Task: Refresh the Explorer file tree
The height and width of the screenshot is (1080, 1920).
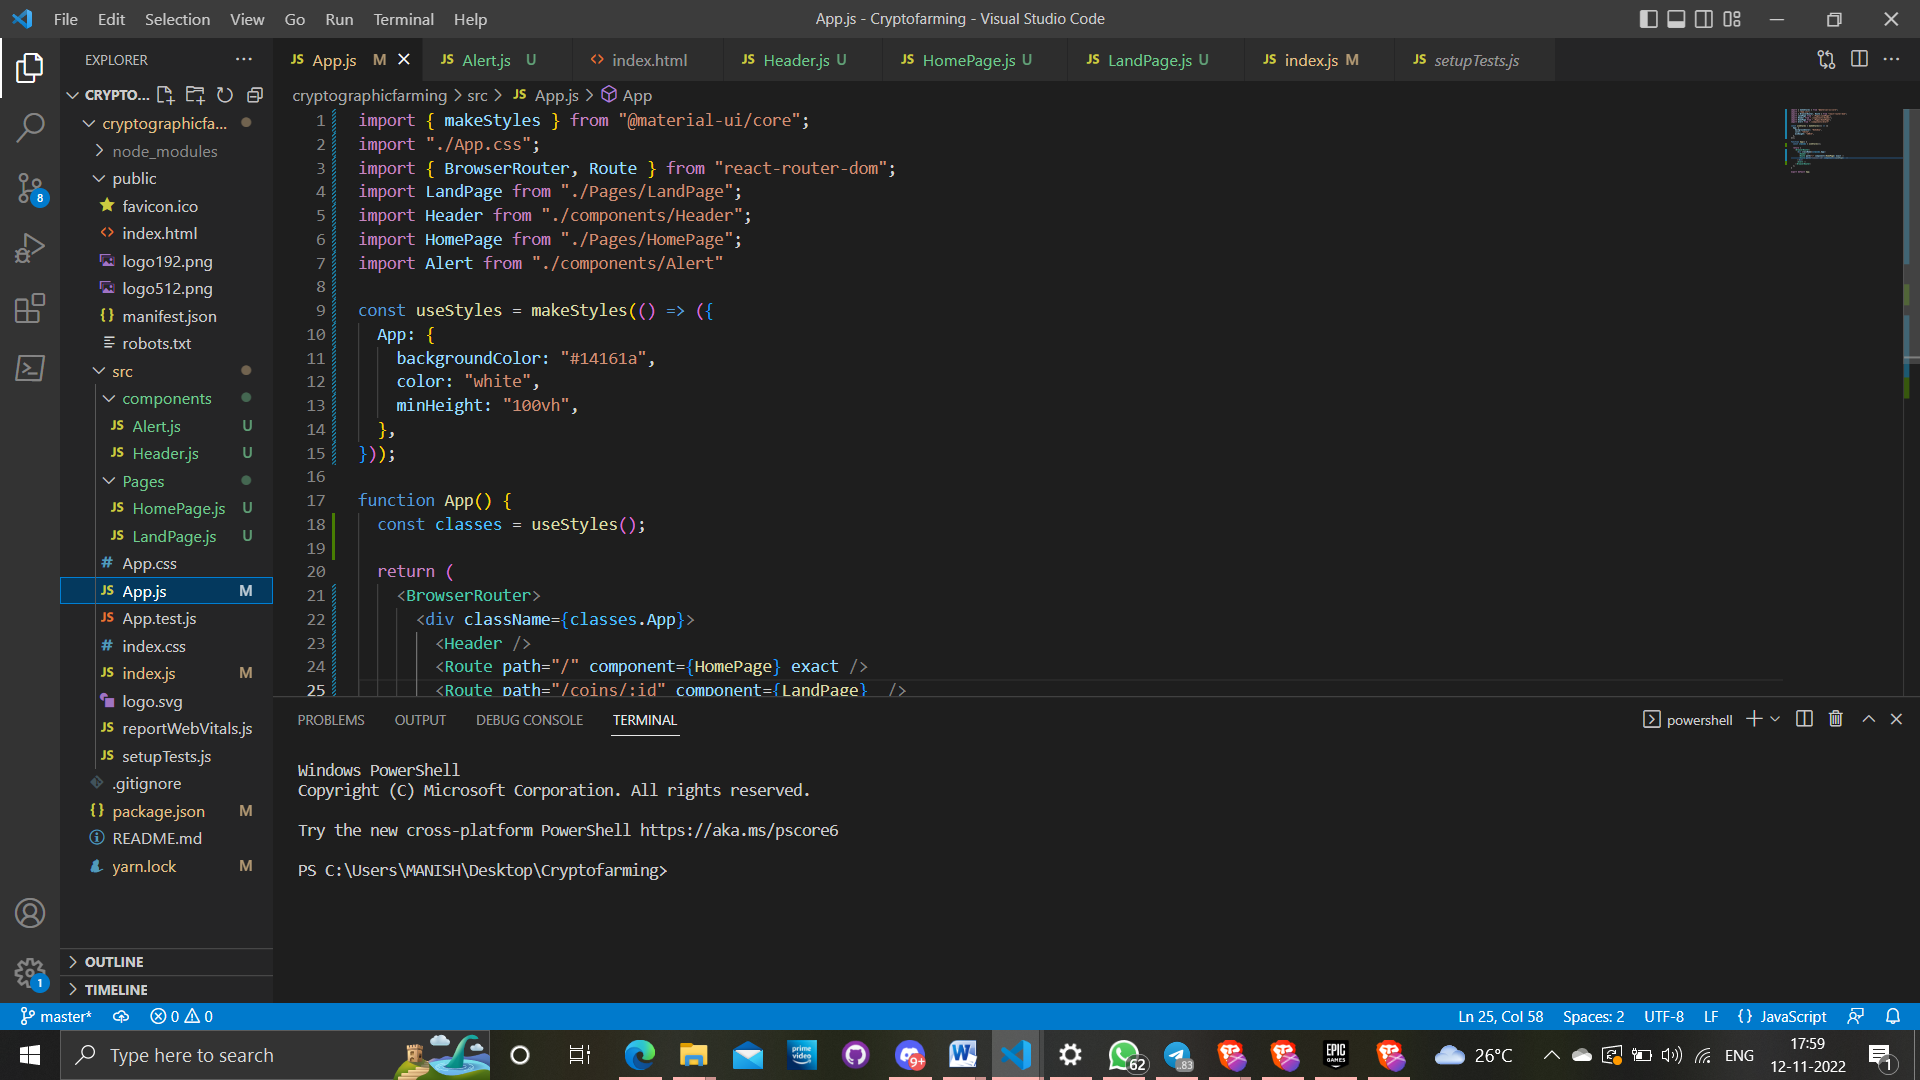Action: pos(225,95)
